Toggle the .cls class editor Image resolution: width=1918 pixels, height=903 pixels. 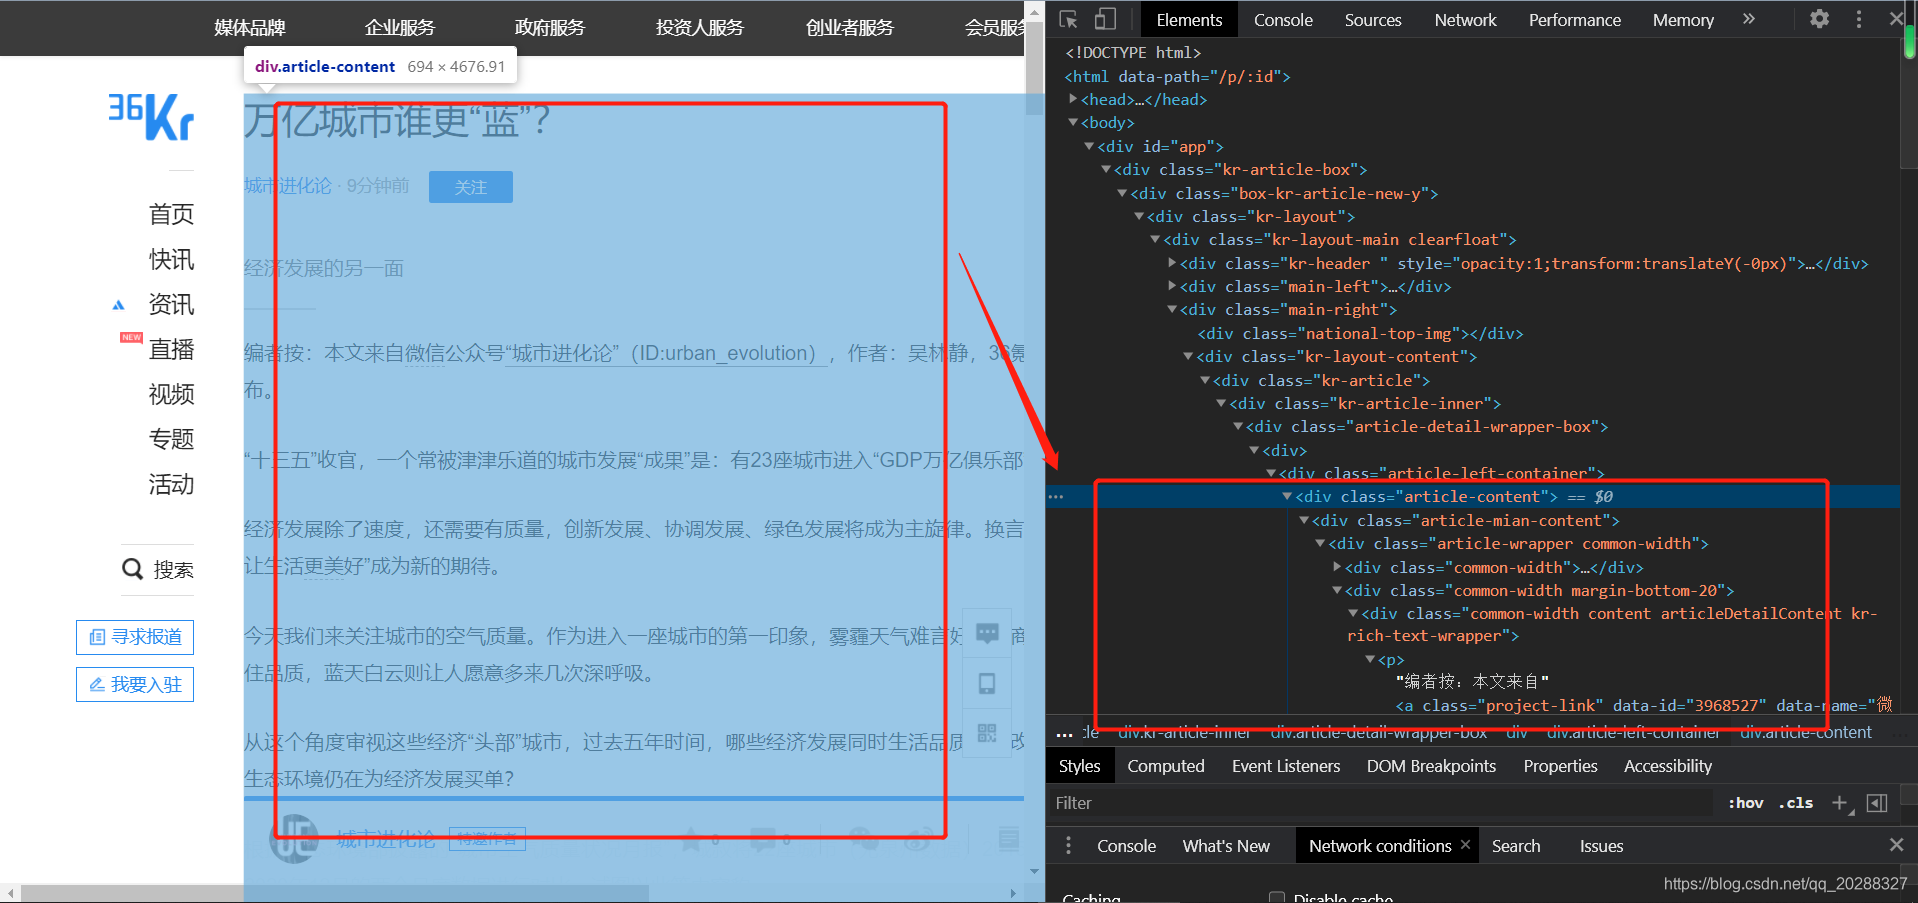click(x=1796, y=803)
